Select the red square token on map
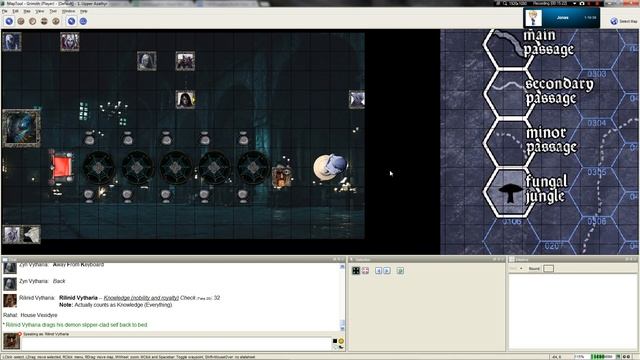640x360 pixels. coord(62,166)
